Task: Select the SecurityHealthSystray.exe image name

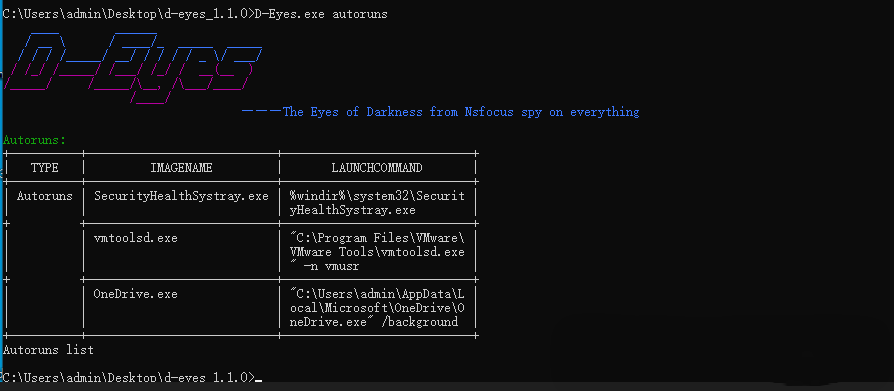Action: (181, 196)
